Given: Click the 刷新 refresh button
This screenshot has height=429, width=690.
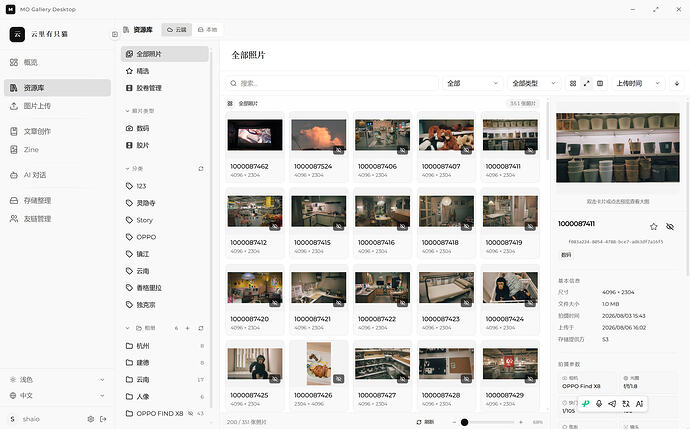Looking at the screenshot, I should [425, 422].
